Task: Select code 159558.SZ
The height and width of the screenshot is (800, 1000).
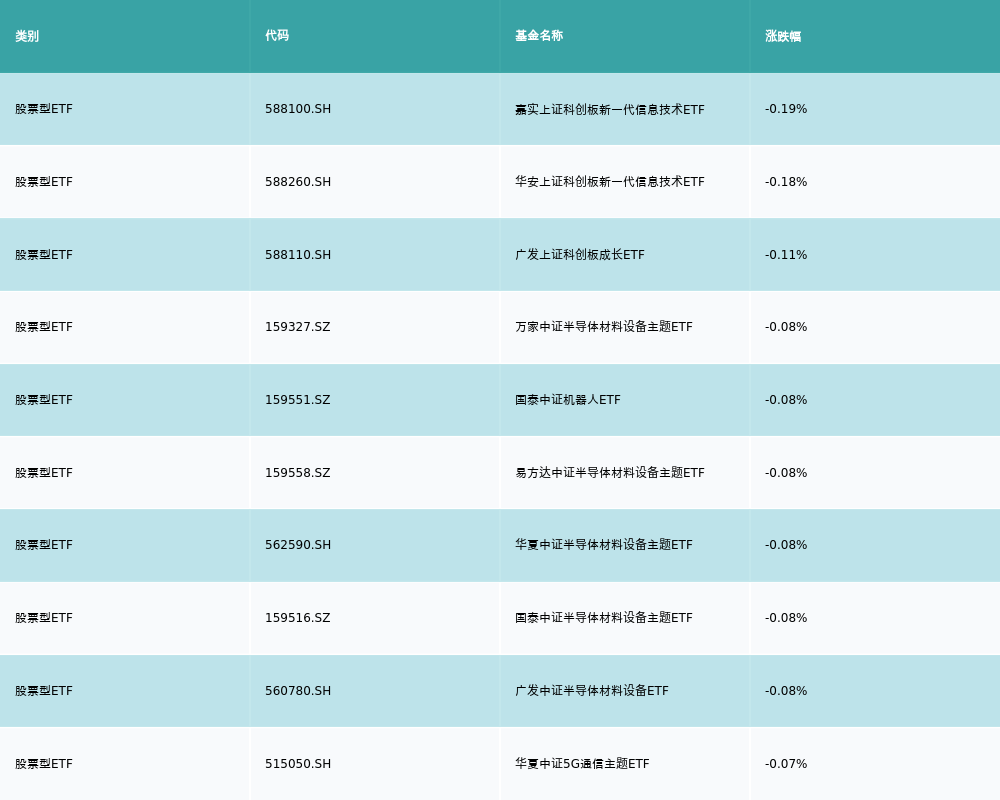Action: point(298,473)
